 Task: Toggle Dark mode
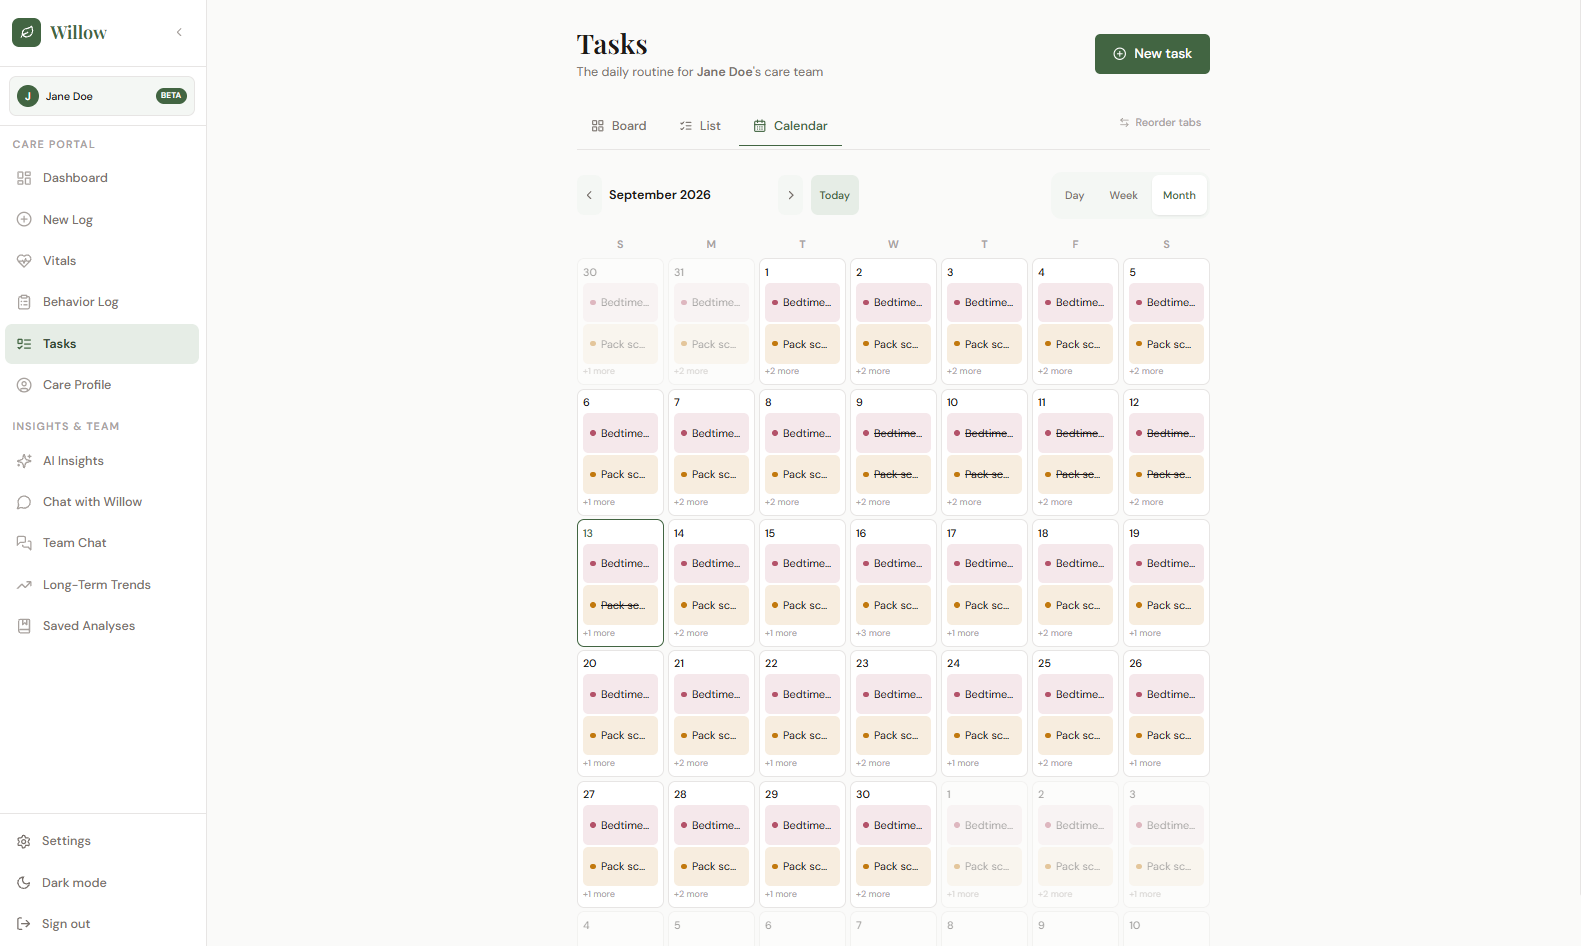pos(102,883)
